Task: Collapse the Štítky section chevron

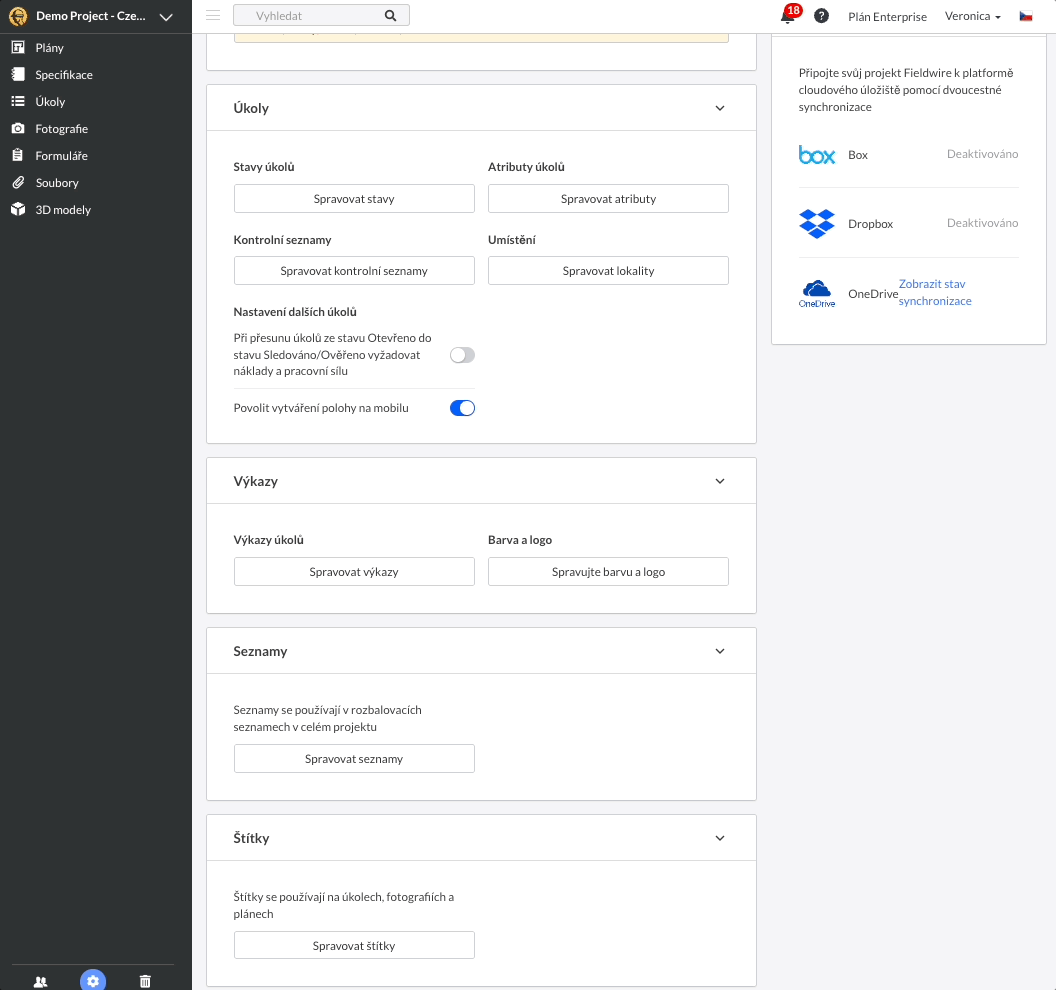Action: [x=720, y=838]
